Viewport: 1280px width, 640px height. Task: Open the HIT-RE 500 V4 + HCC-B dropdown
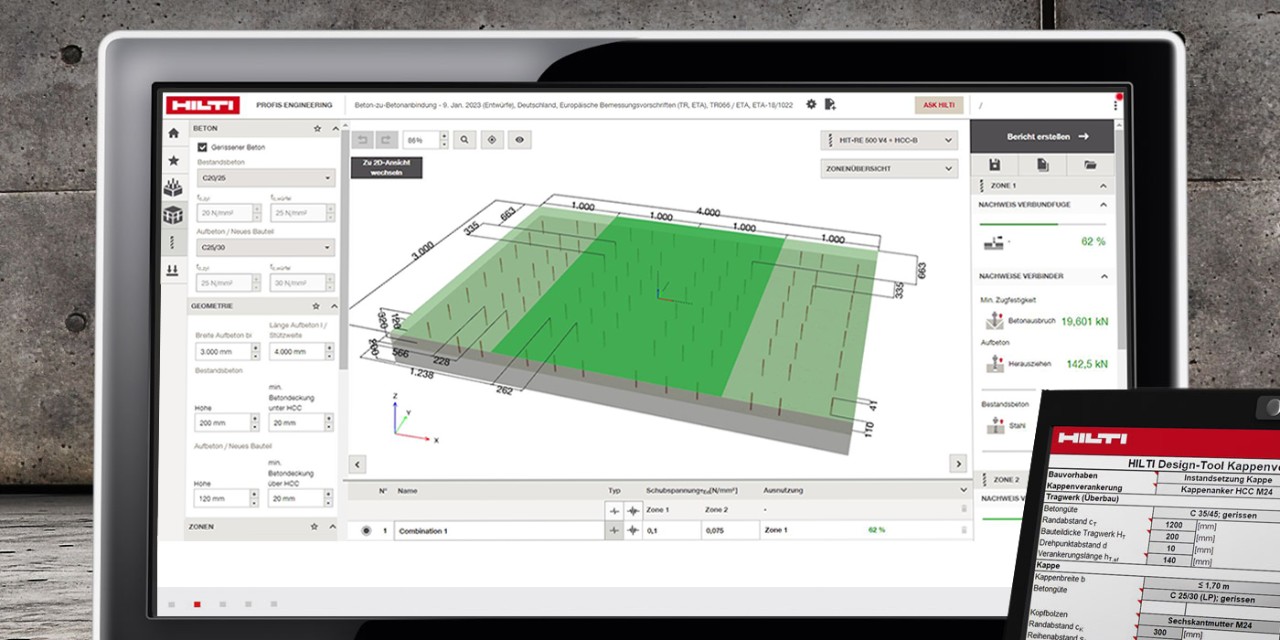click(888, 140)
